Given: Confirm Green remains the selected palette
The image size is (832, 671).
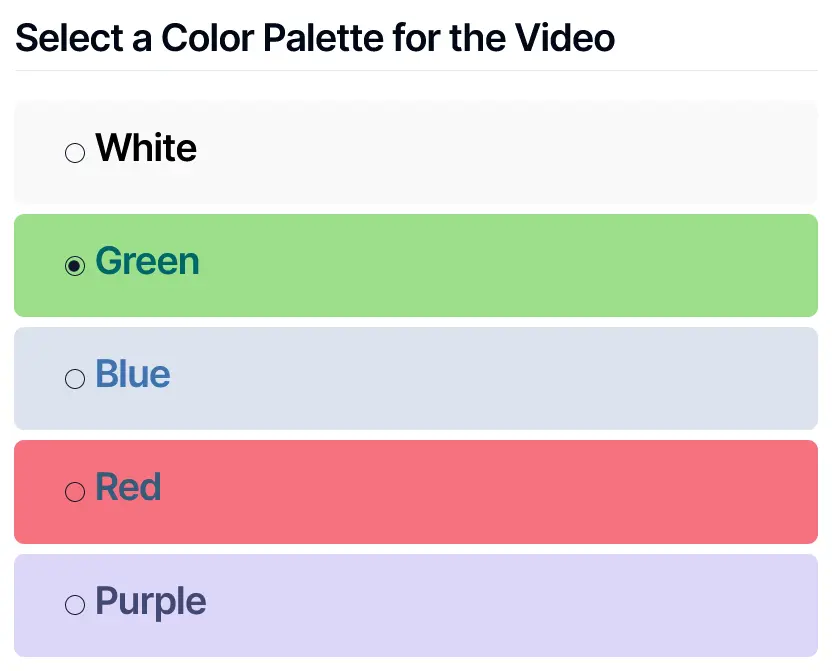Looking at the screenshot, I should [x=74, y=266].
